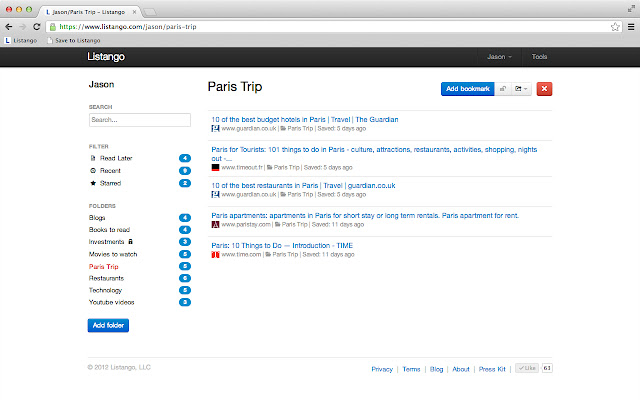Open the Tools menu in navbar

point(539,57)
